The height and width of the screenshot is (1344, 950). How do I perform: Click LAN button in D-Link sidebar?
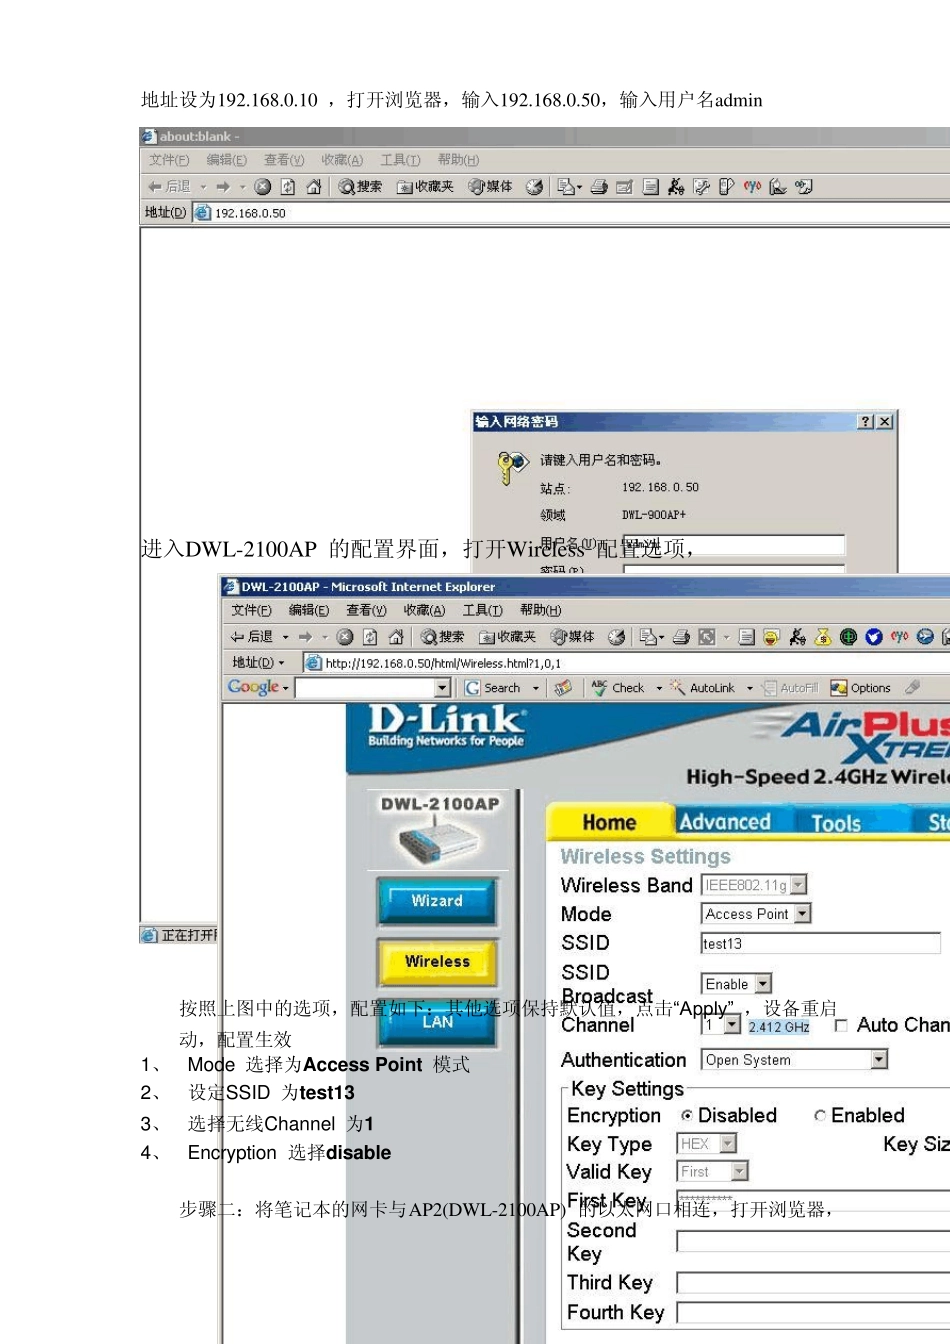click(x=437, y=1022)
